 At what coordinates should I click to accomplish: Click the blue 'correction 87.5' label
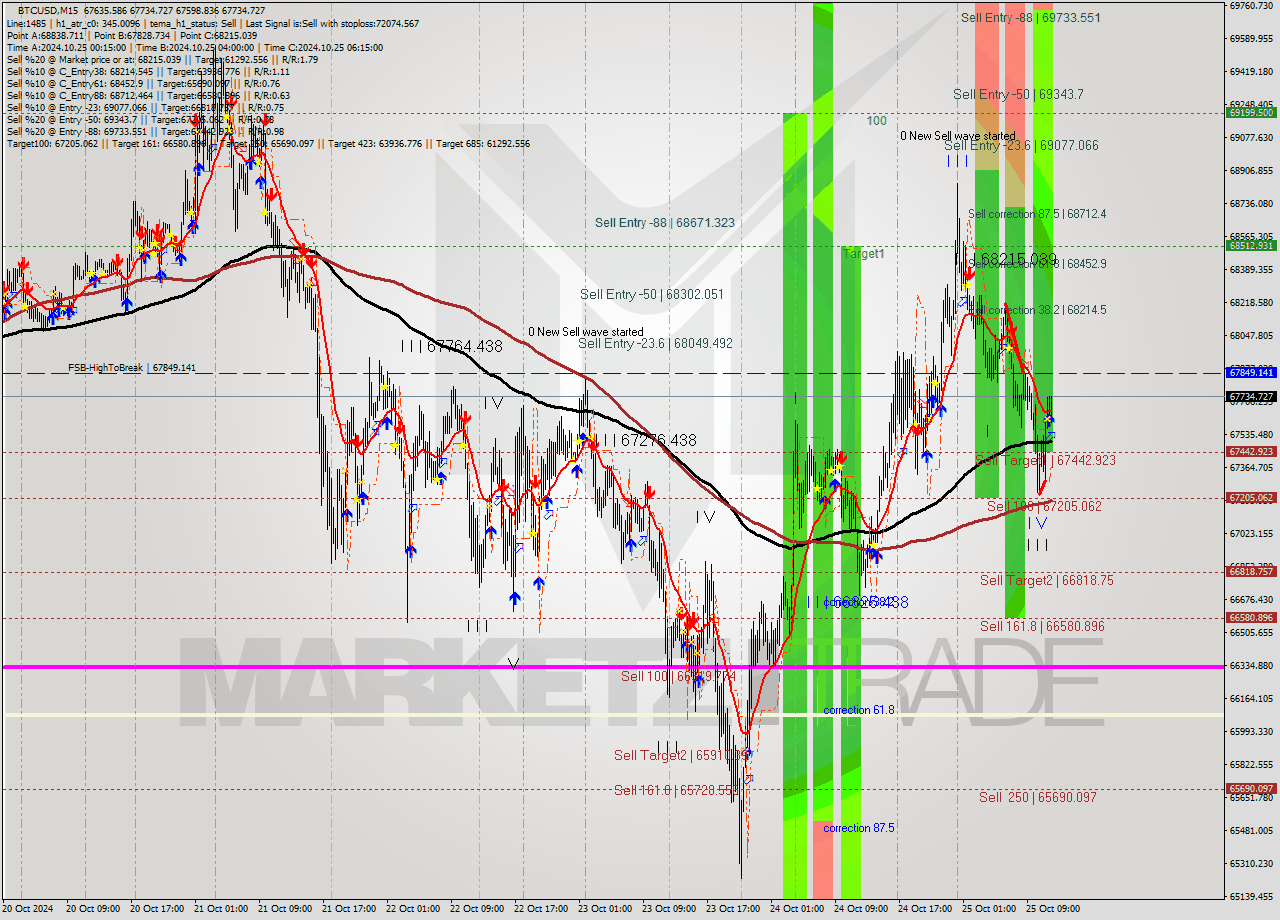pos(858,828)
